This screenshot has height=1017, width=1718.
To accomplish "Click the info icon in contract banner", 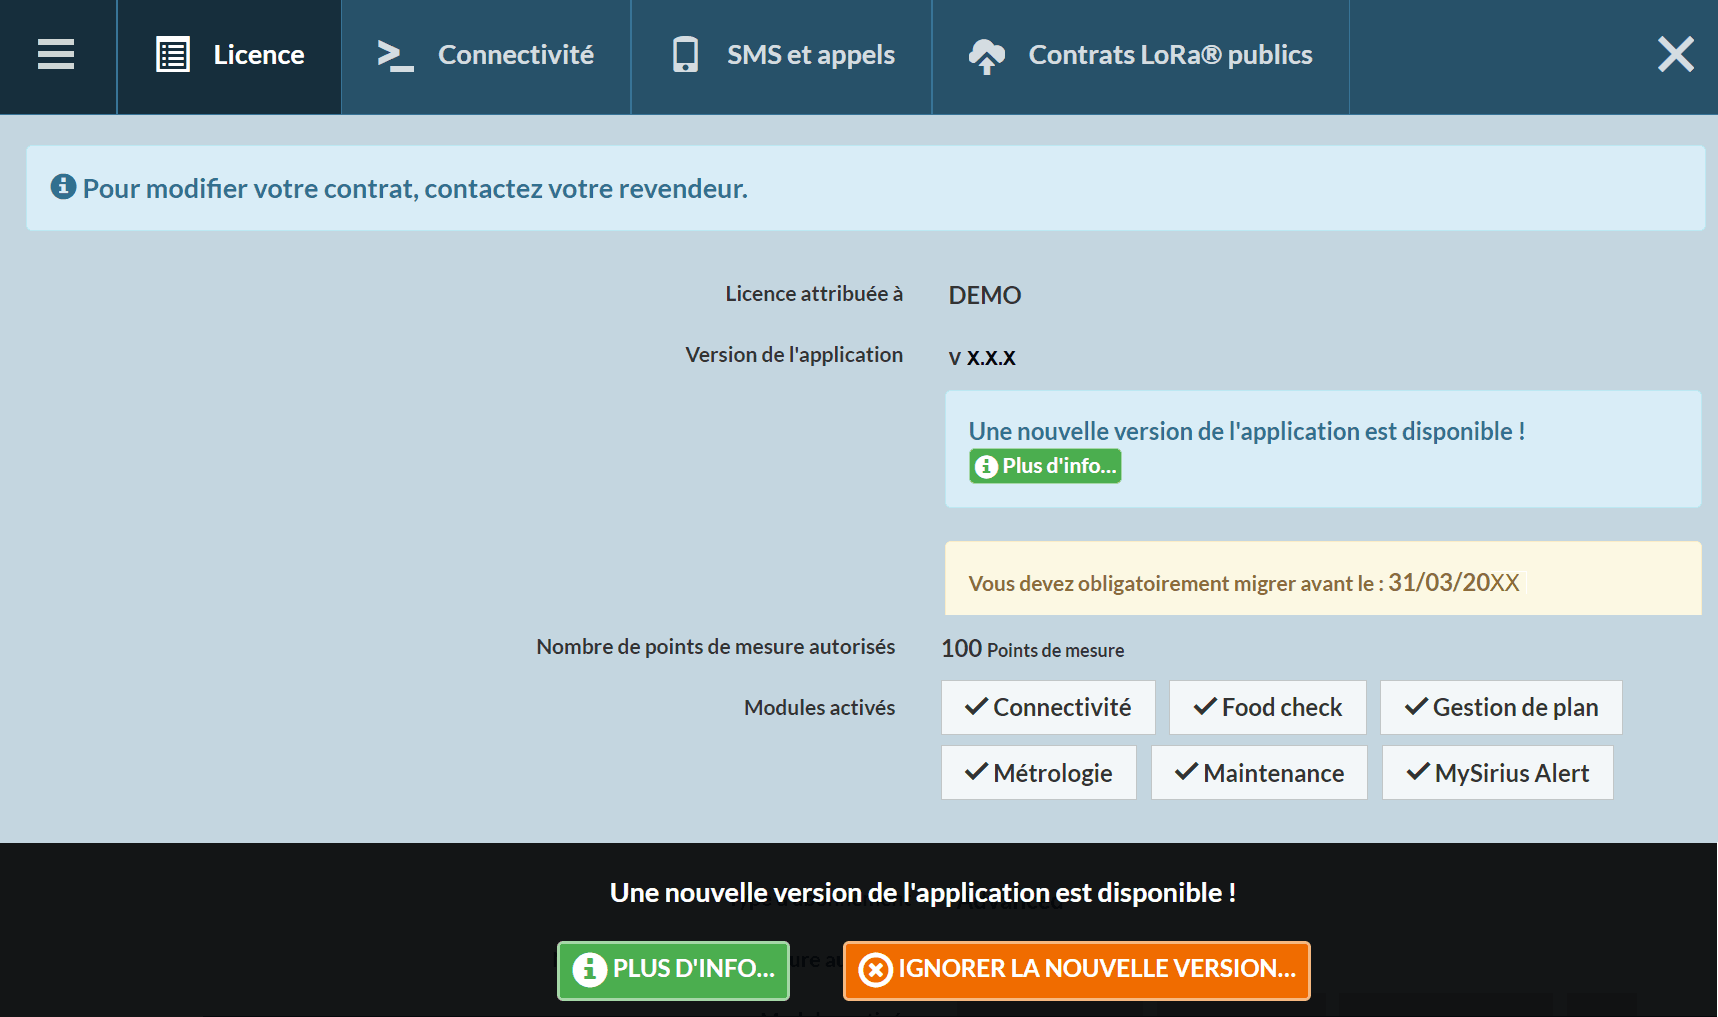I will (x=63, y=187).
